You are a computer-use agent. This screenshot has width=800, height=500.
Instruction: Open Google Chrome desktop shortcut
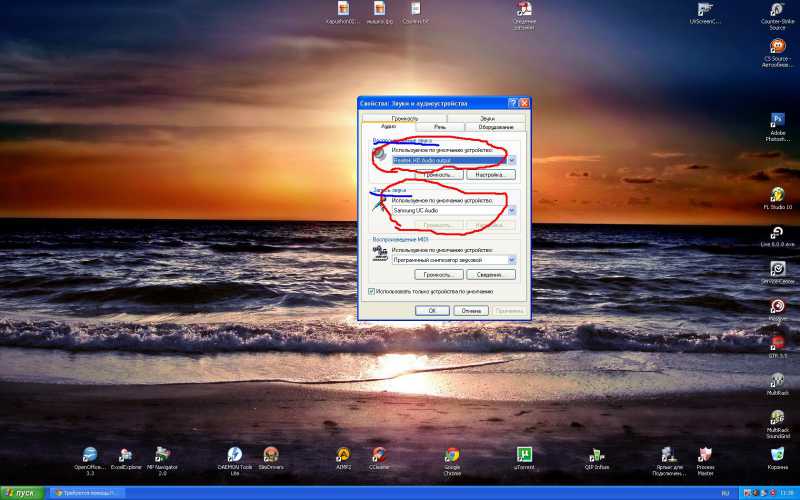[x=452, y=455]
